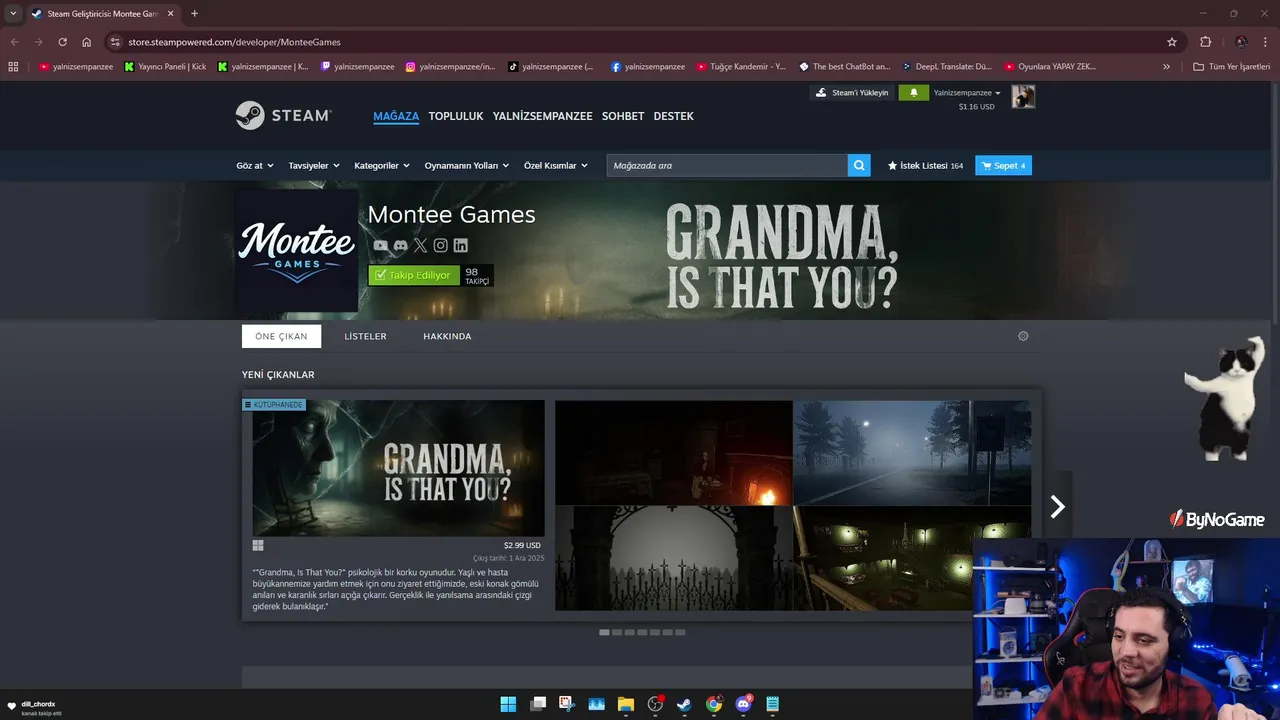The width and height of the screenshot is (1280, 720).
Task: Show hidden bookmarks with the » chevron
Action: (x=1166, y=66)
